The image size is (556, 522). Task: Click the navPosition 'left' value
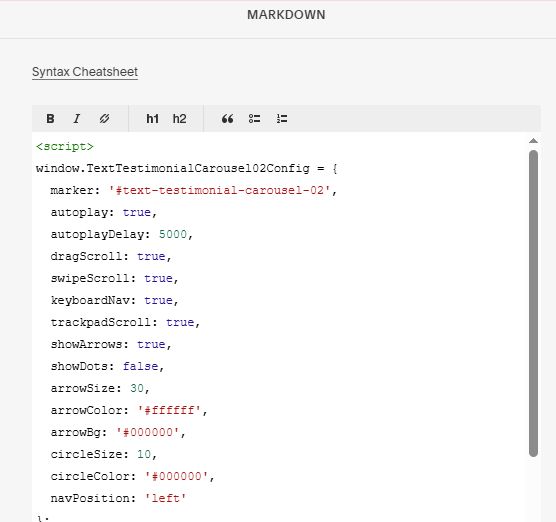click(x=166, y=498)
